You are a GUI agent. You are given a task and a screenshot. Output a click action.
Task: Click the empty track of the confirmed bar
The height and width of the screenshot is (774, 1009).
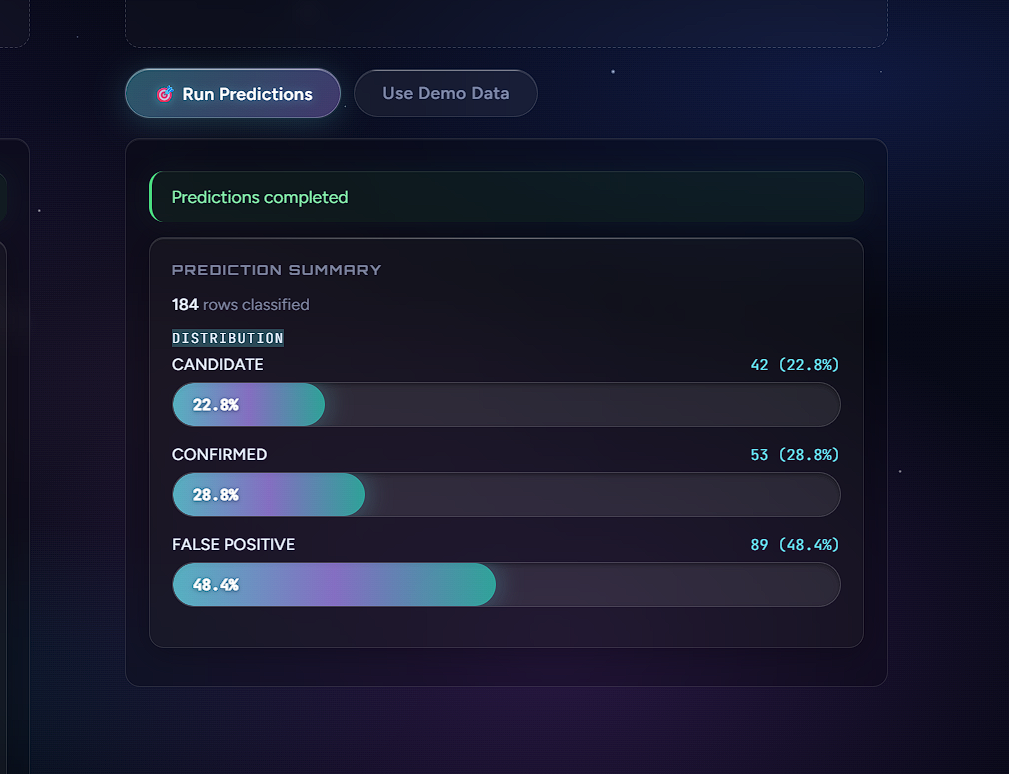point(600,495)
